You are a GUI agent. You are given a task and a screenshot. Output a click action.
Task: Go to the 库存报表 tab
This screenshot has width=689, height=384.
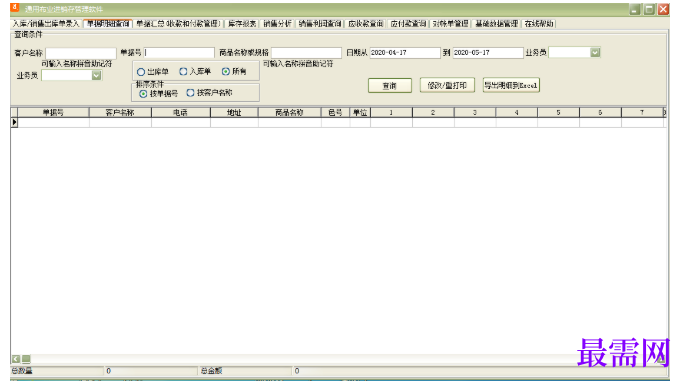coord(242,24)
